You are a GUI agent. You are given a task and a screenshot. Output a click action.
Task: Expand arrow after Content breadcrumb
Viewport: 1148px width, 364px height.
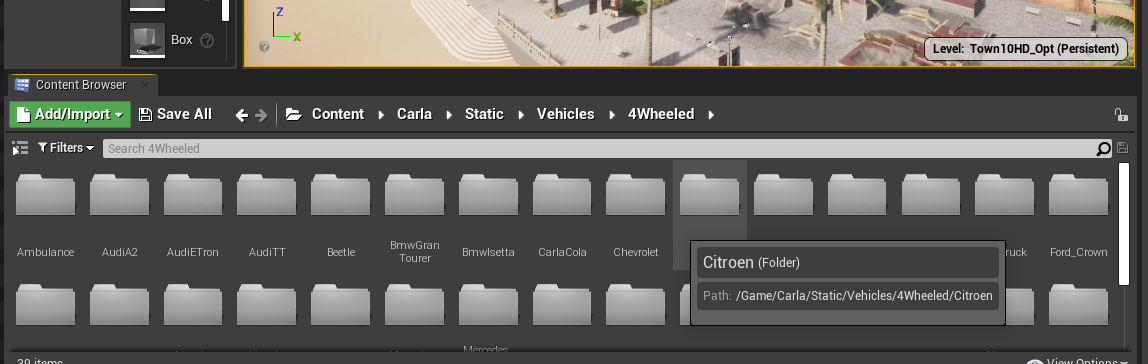[381, 115]
